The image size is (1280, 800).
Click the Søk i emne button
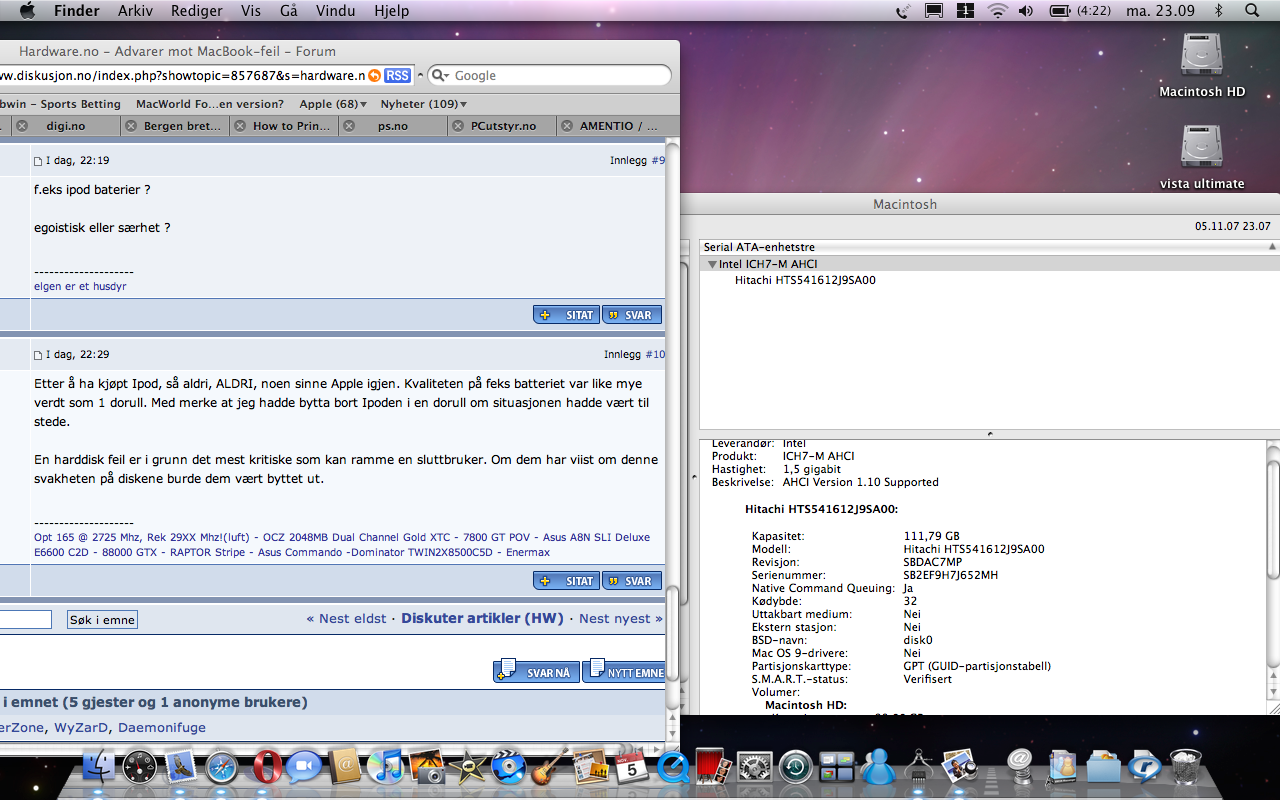pyautogui.click(x=102, y=620)
